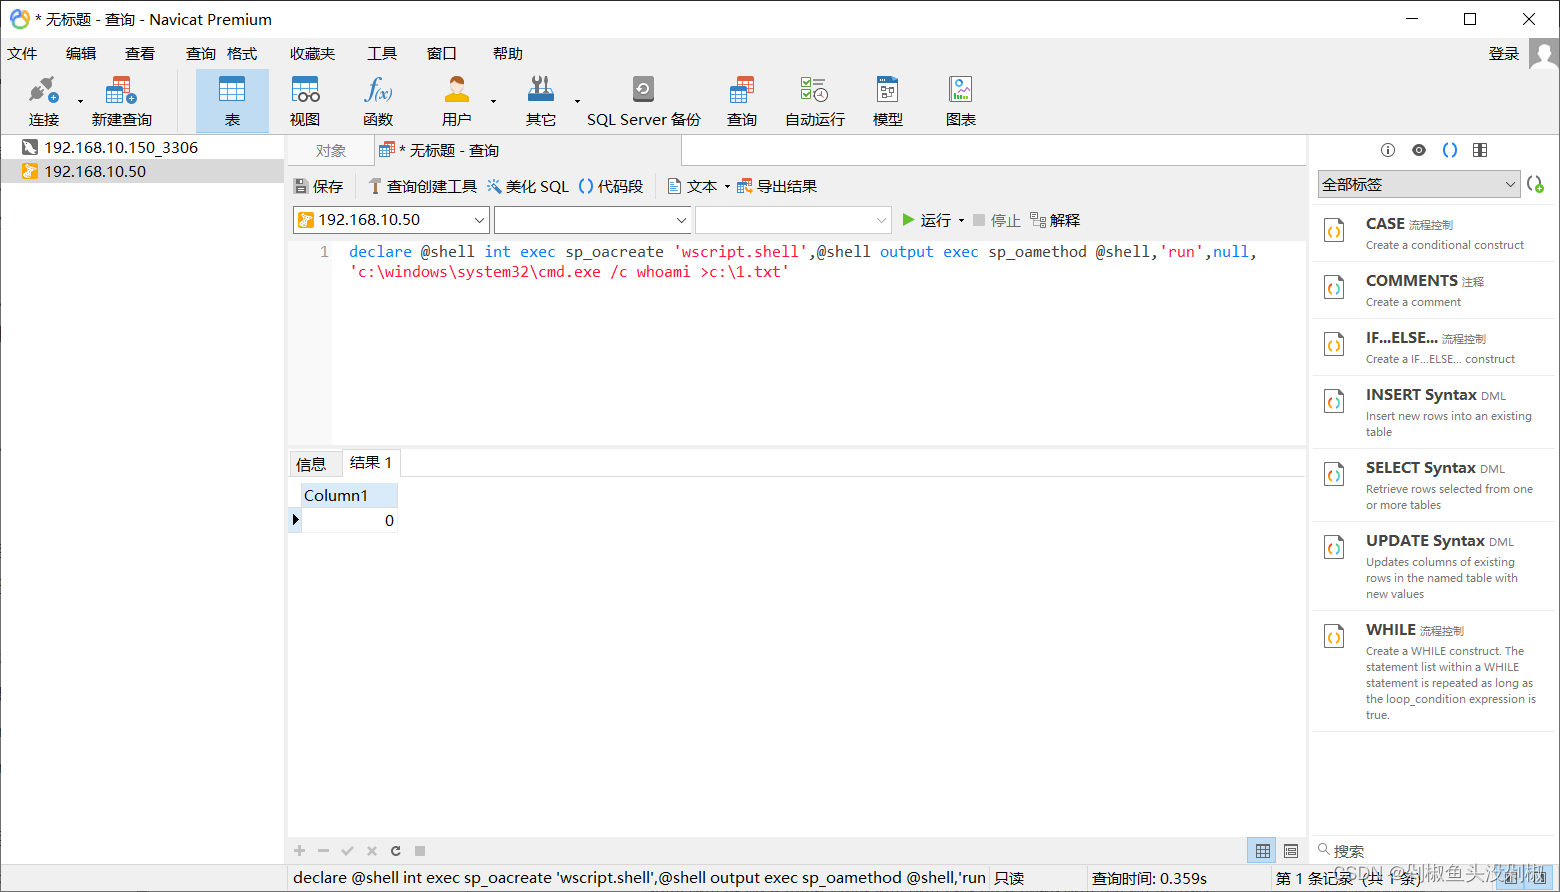
Task: Open the Favorites (收藏夹) menu
Action: [x=313, y=54]
